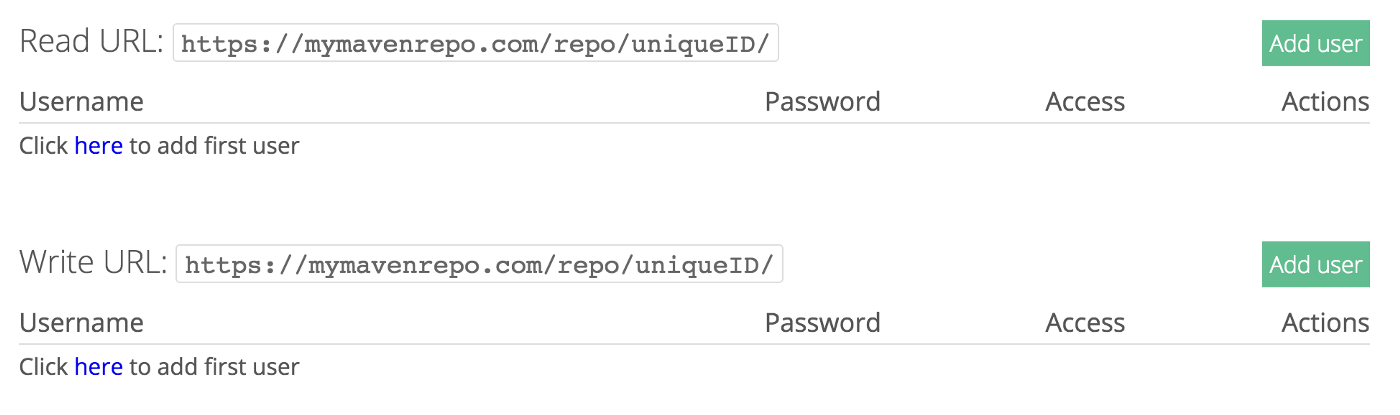
Task: Click Add user button for Write URL
Action: (1315, 265)
